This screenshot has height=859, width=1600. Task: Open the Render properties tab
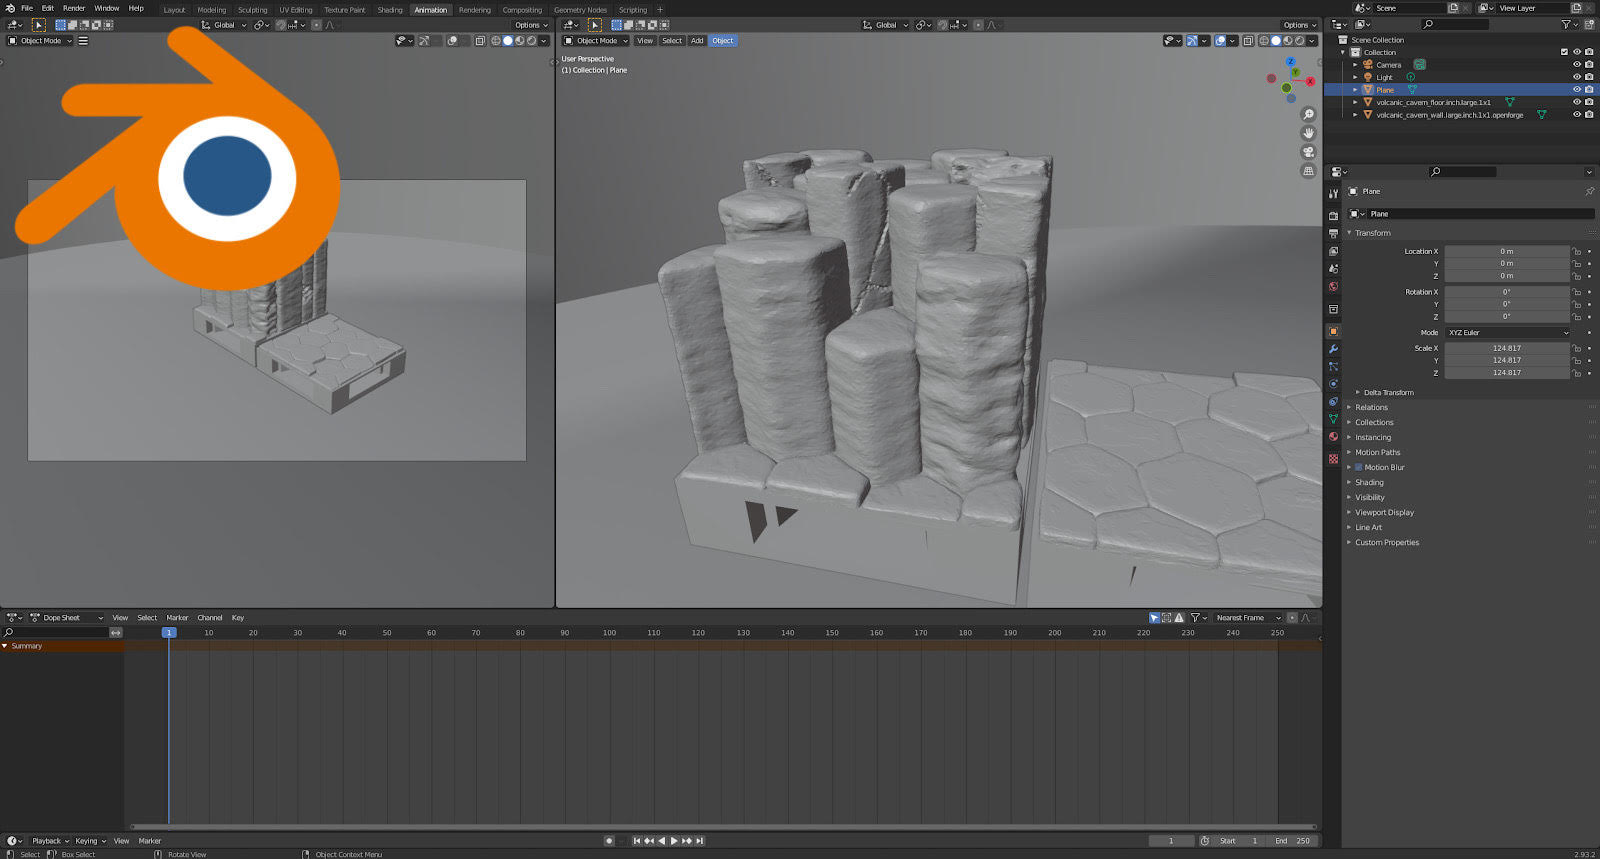point(1333,215)
